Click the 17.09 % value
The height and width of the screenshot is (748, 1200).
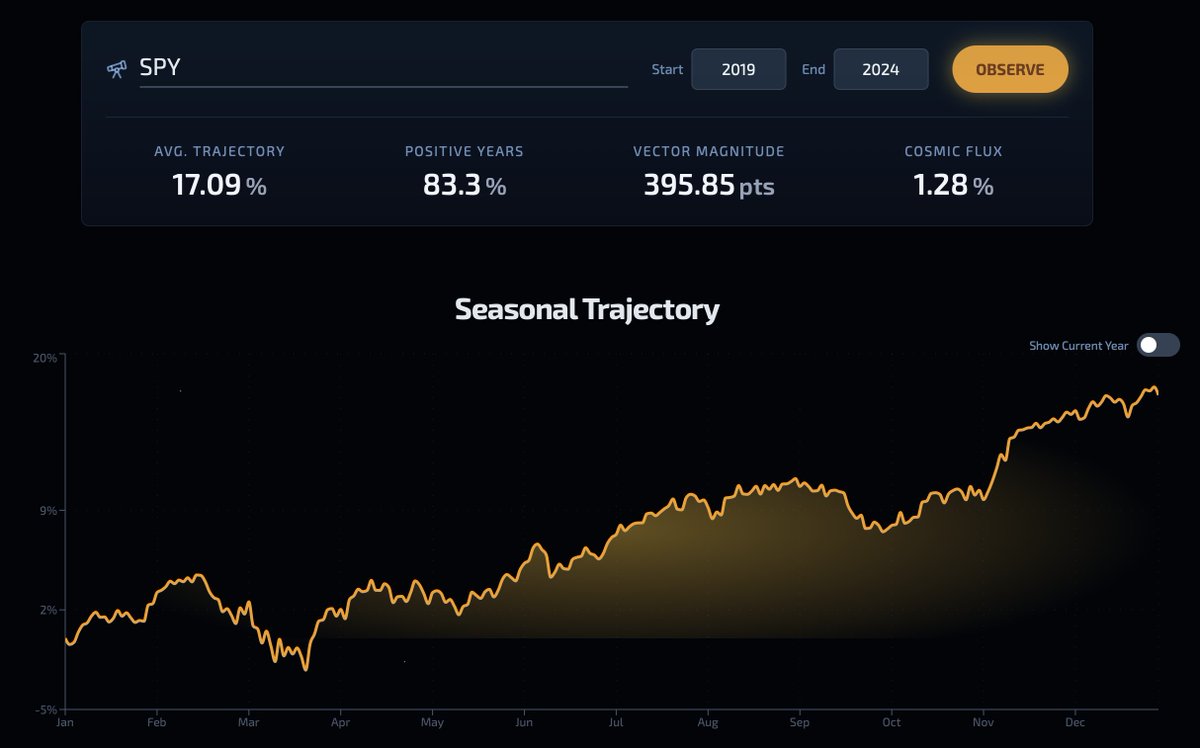pos(219,185)
